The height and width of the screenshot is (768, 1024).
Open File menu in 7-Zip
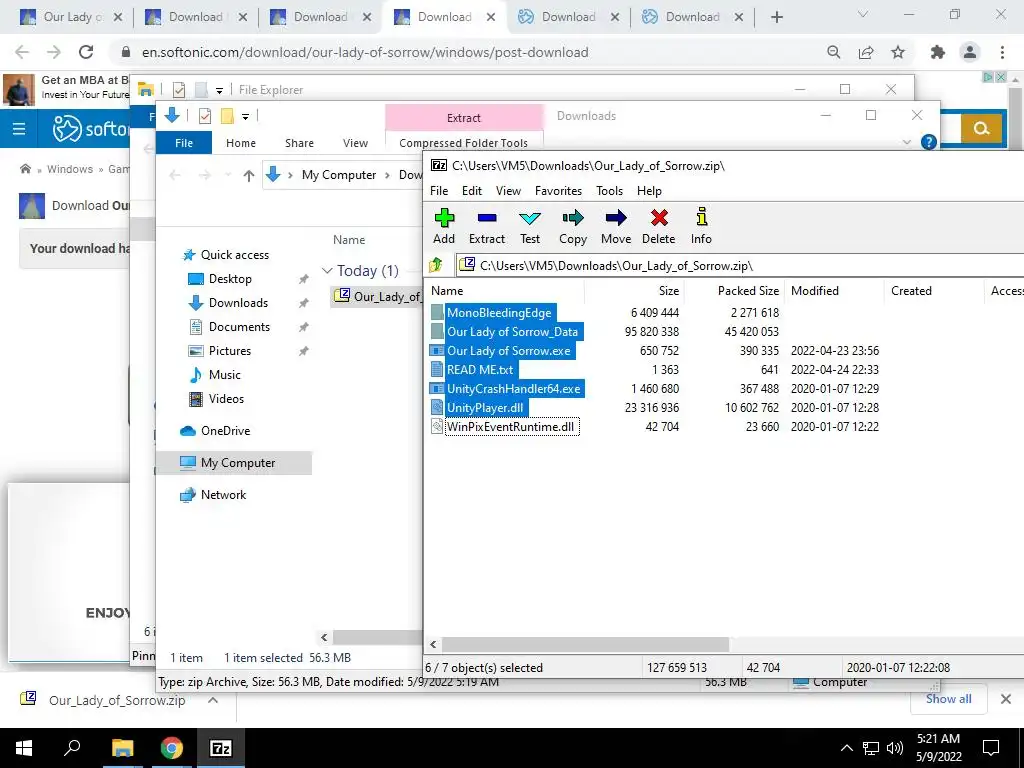click(x=439, y=191)
